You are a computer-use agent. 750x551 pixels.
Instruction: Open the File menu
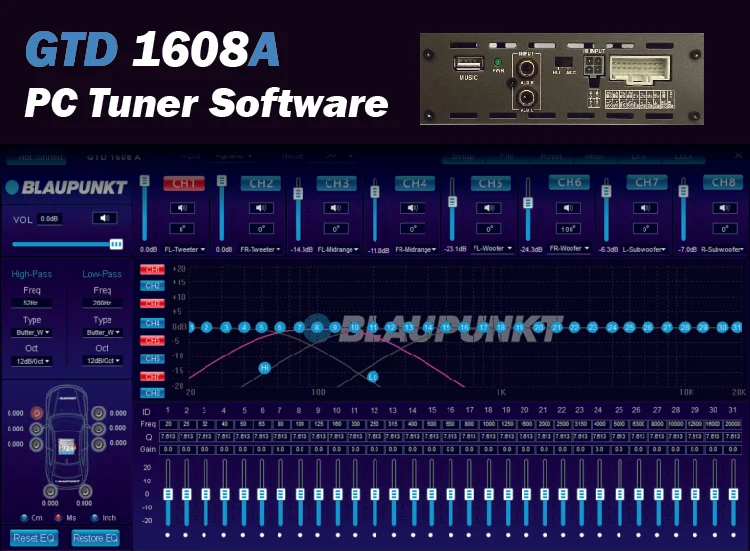[x=507, y=156]
